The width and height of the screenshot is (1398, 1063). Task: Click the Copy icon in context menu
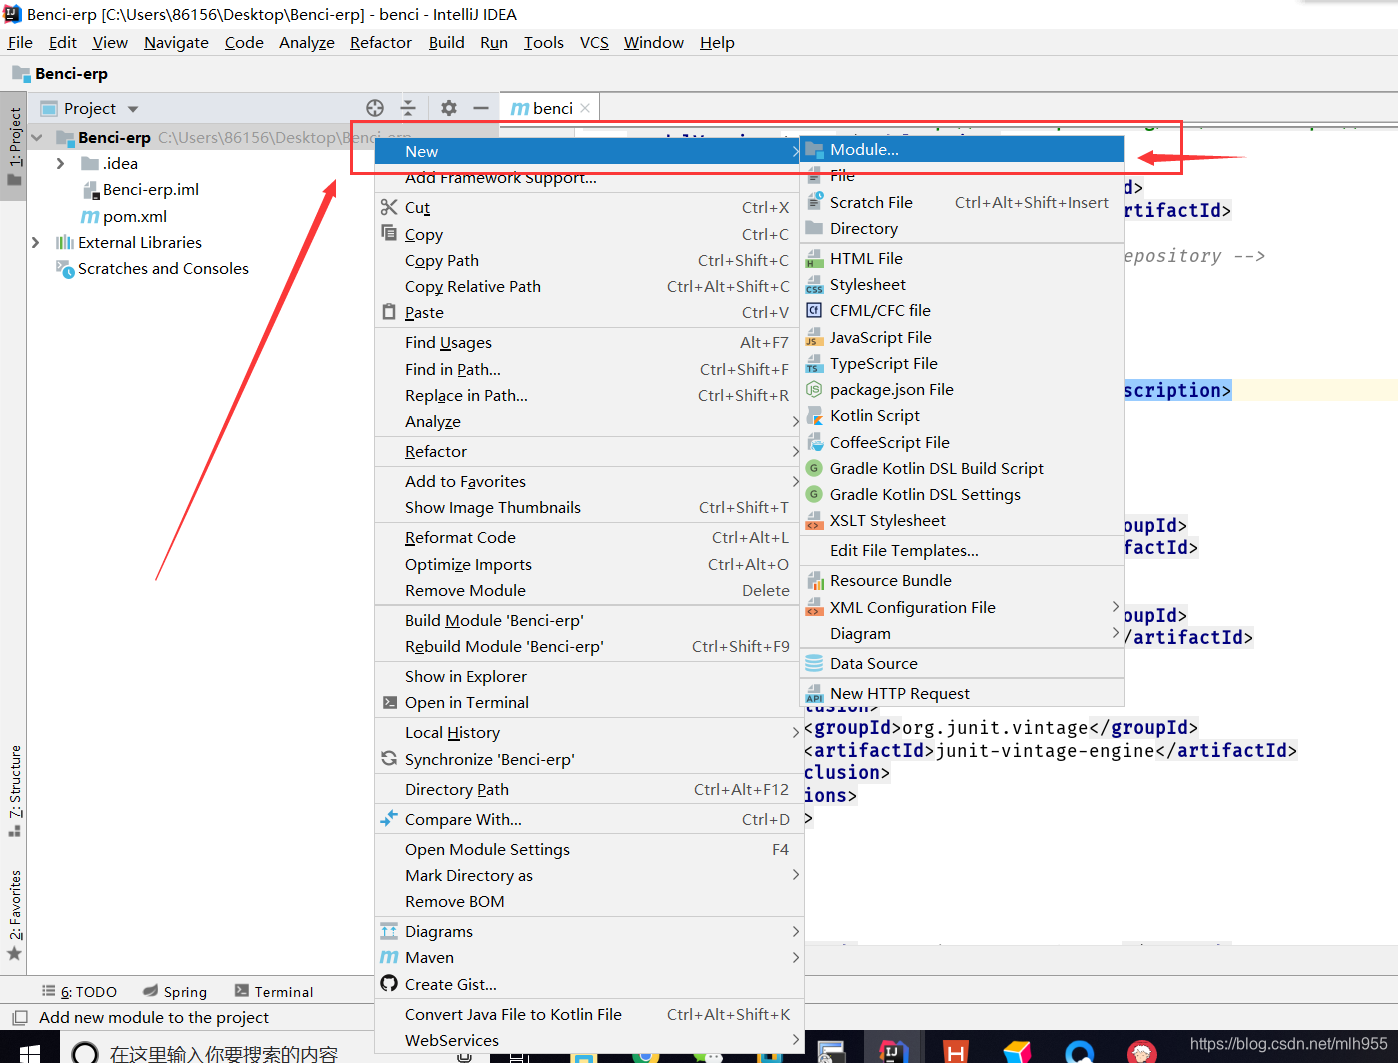(389, 233)
